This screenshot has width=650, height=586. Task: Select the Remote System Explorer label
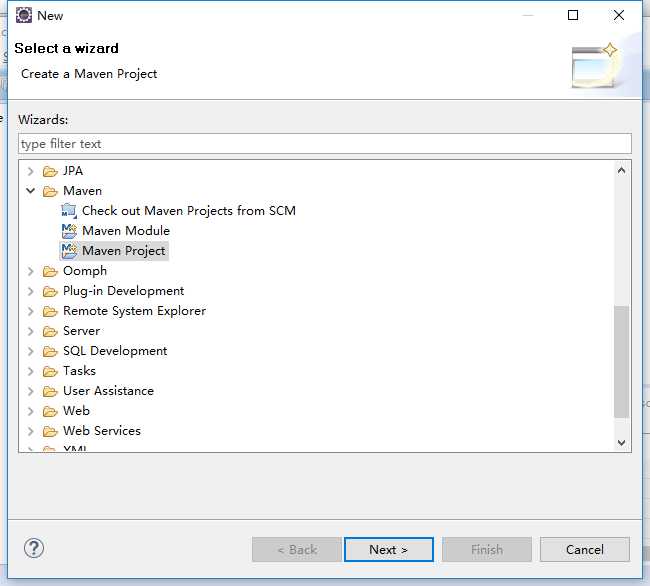pos(134,311)
